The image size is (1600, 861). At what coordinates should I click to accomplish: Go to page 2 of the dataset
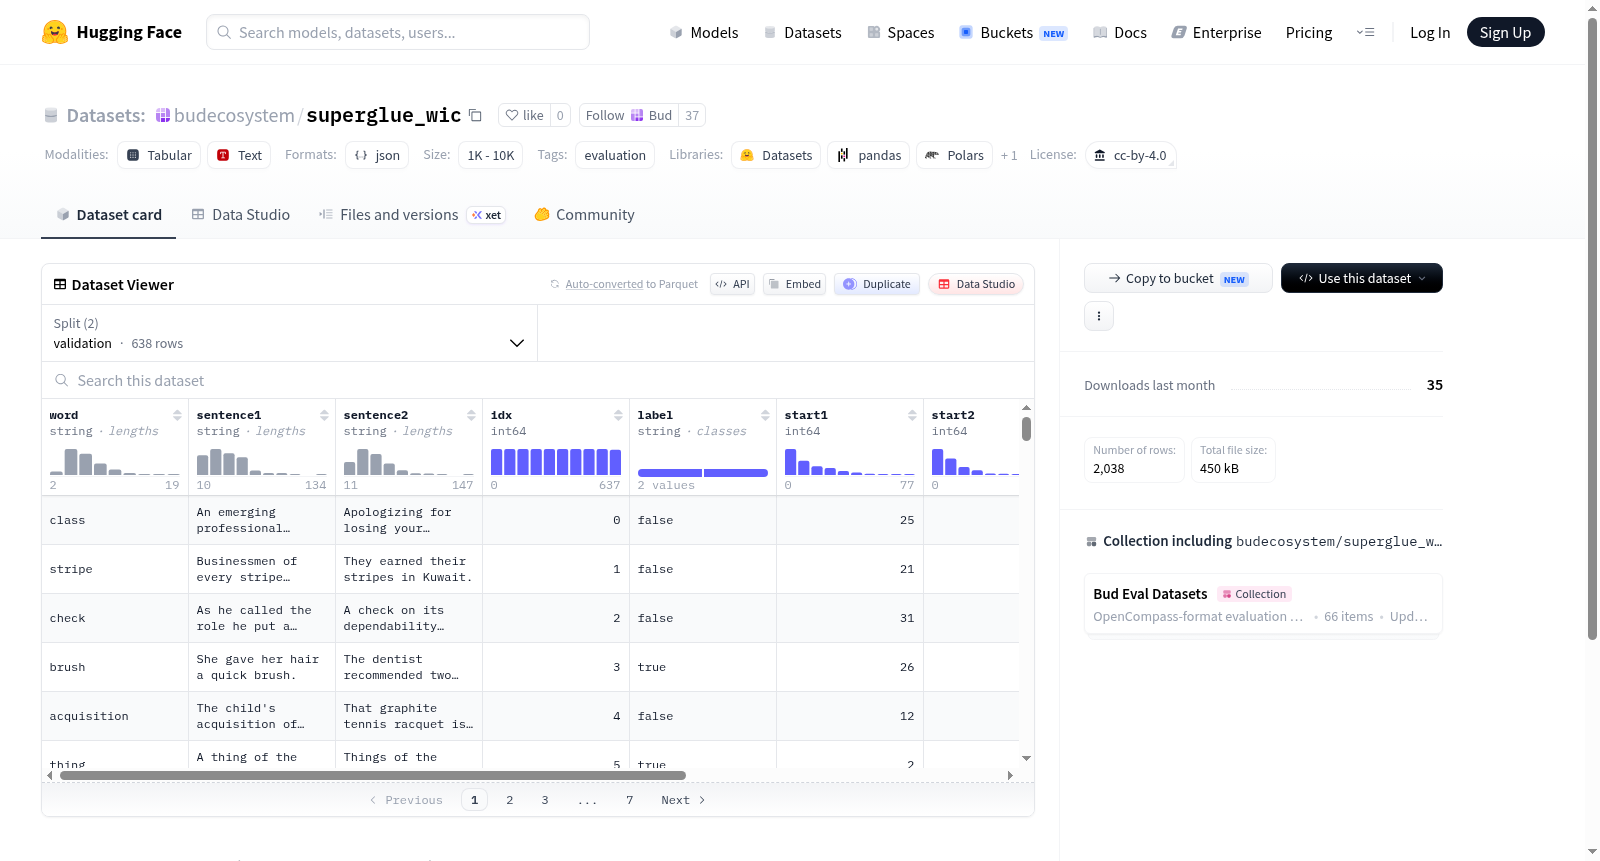point(510,800)
